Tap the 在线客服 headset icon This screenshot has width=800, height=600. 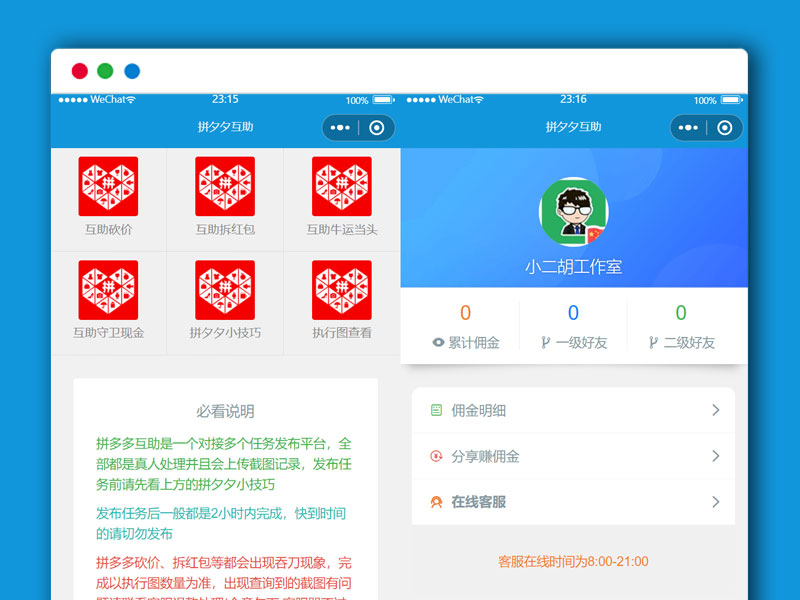coord(435,502)
